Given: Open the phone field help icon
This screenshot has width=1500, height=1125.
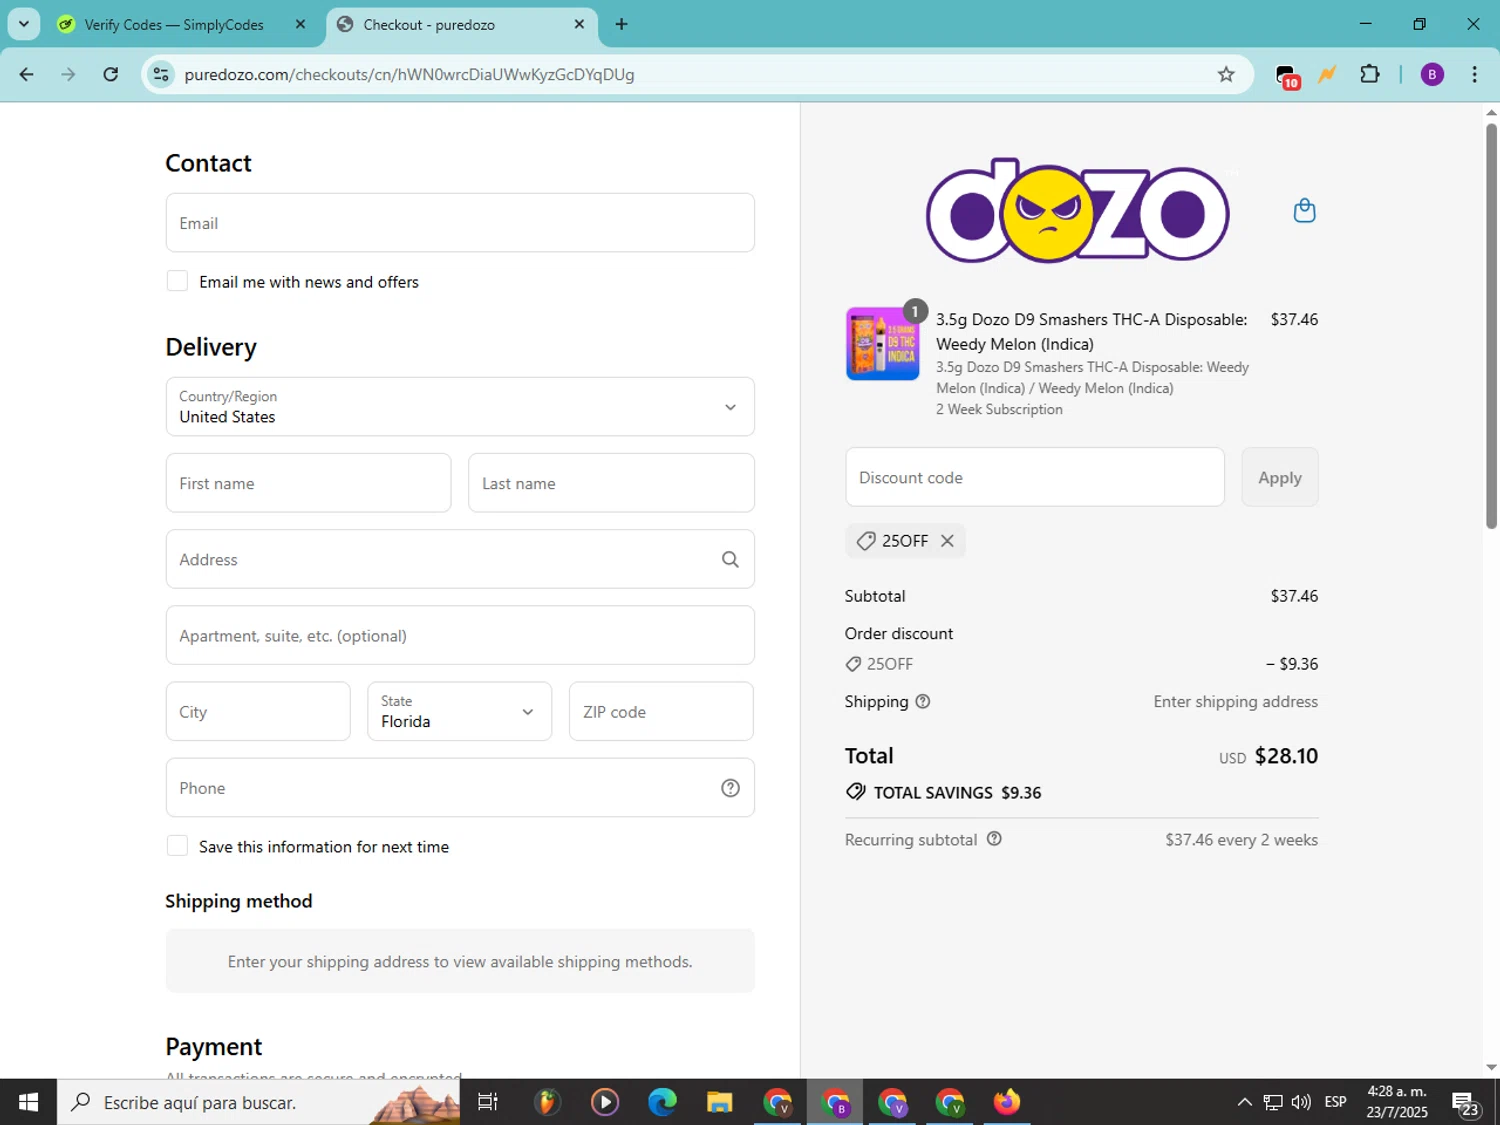Looking at the screenshot, I should [x=730, y=788].
